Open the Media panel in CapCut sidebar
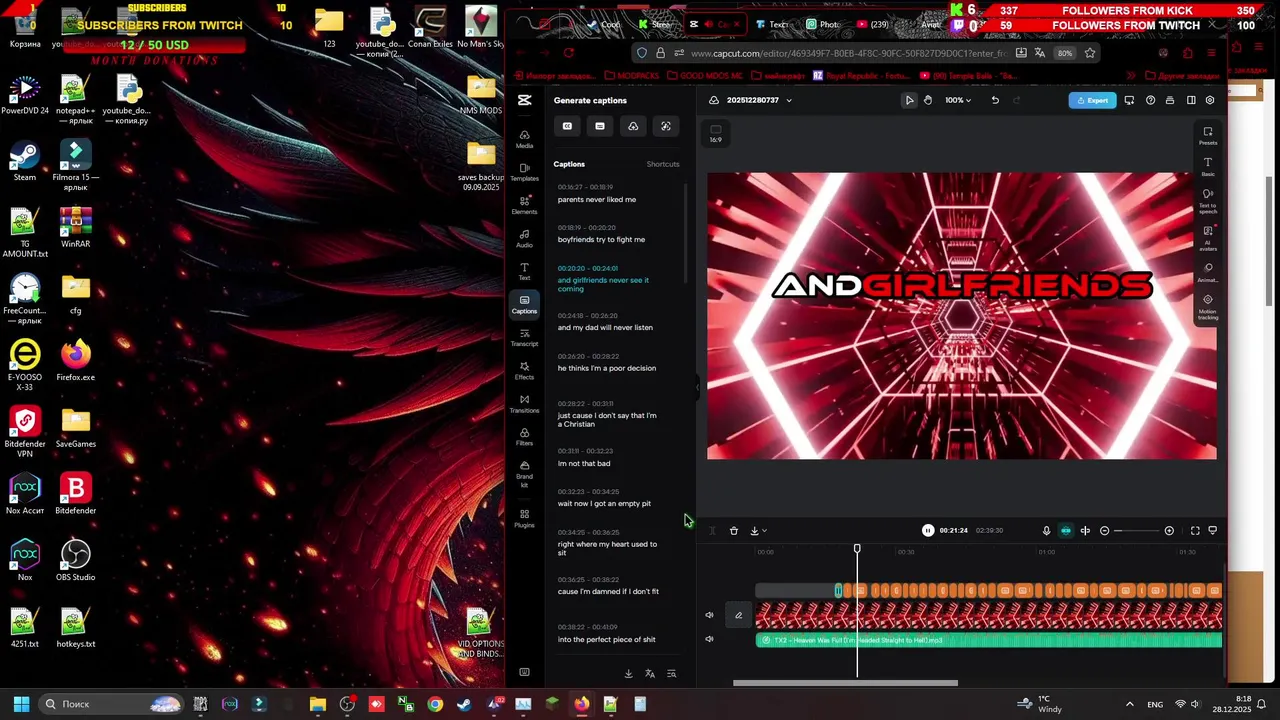1280x720 pixels. tap(524, 139)
